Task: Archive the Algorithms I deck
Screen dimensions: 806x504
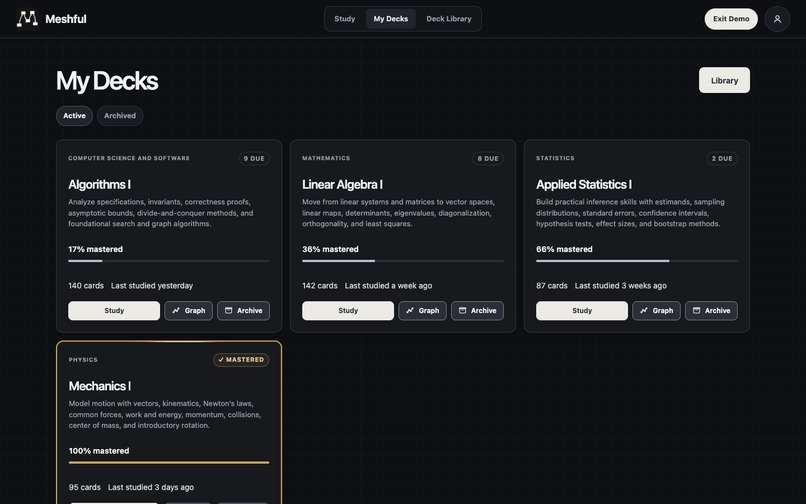Action: click(x=243, y=311)
